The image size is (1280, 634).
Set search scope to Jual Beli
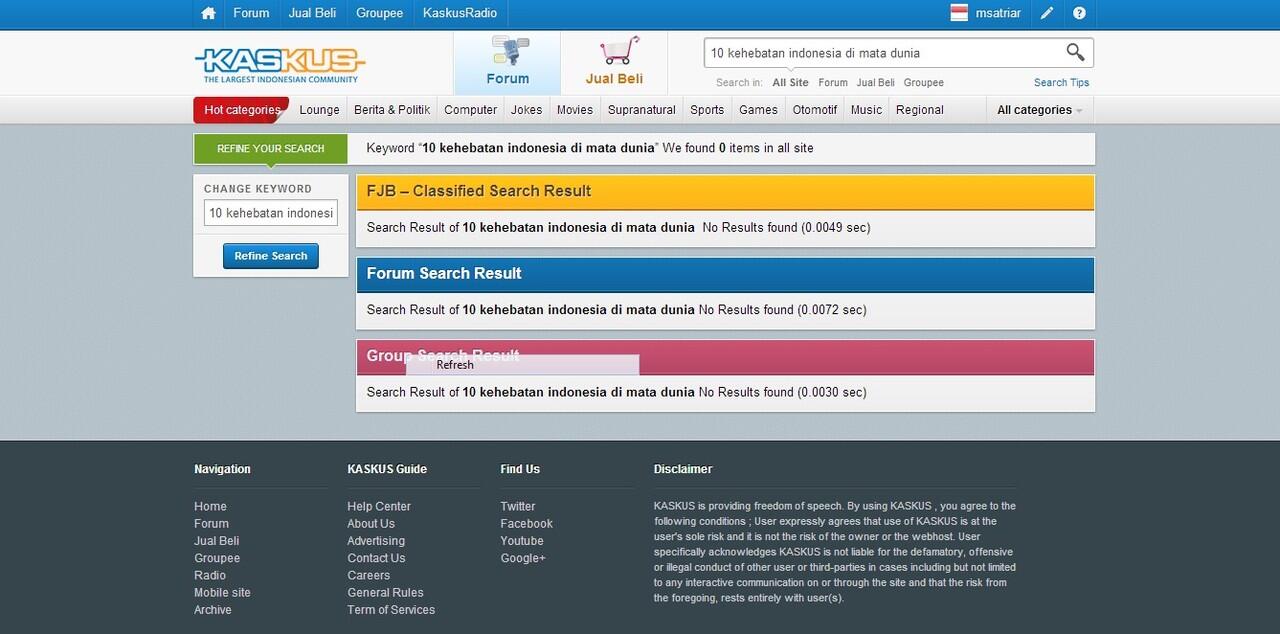pos(875,83)
